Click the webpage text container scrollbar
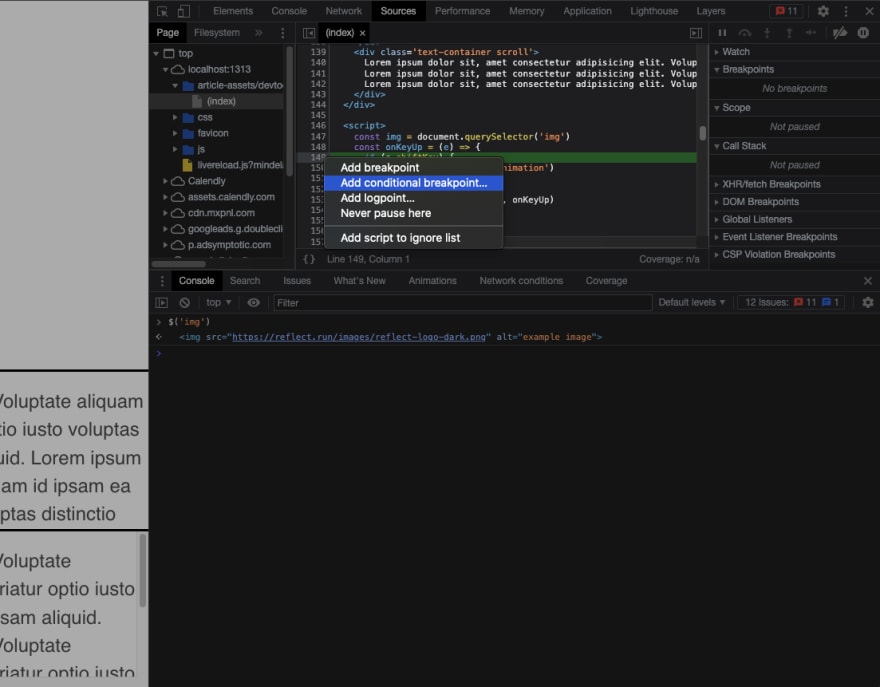 click(143, 570)
